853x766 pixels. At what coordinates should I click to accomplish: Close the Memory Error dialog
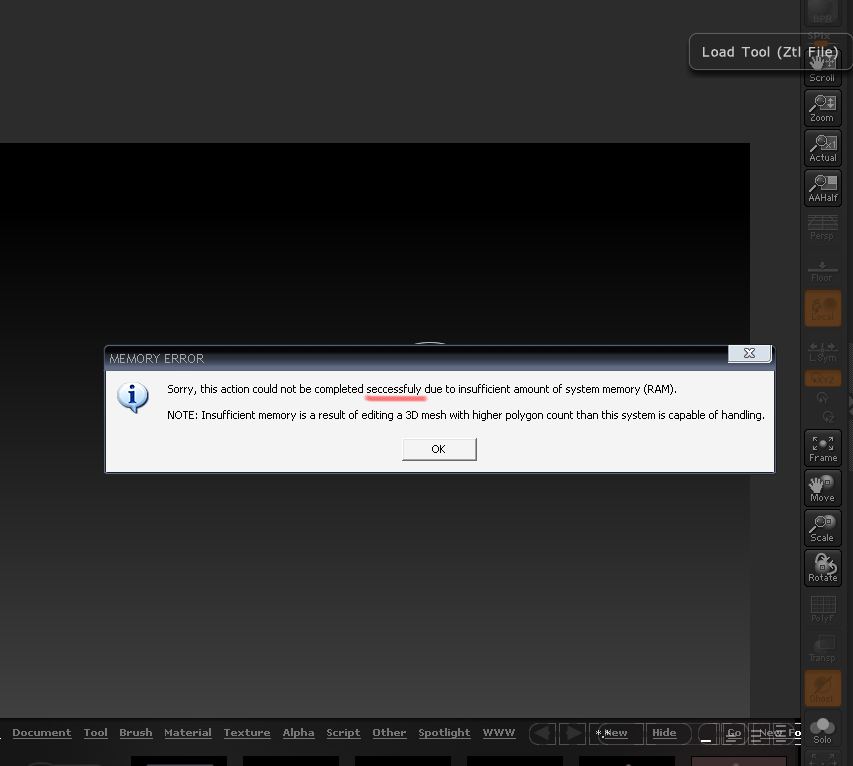pyautogui.click(x=750, y=353)
